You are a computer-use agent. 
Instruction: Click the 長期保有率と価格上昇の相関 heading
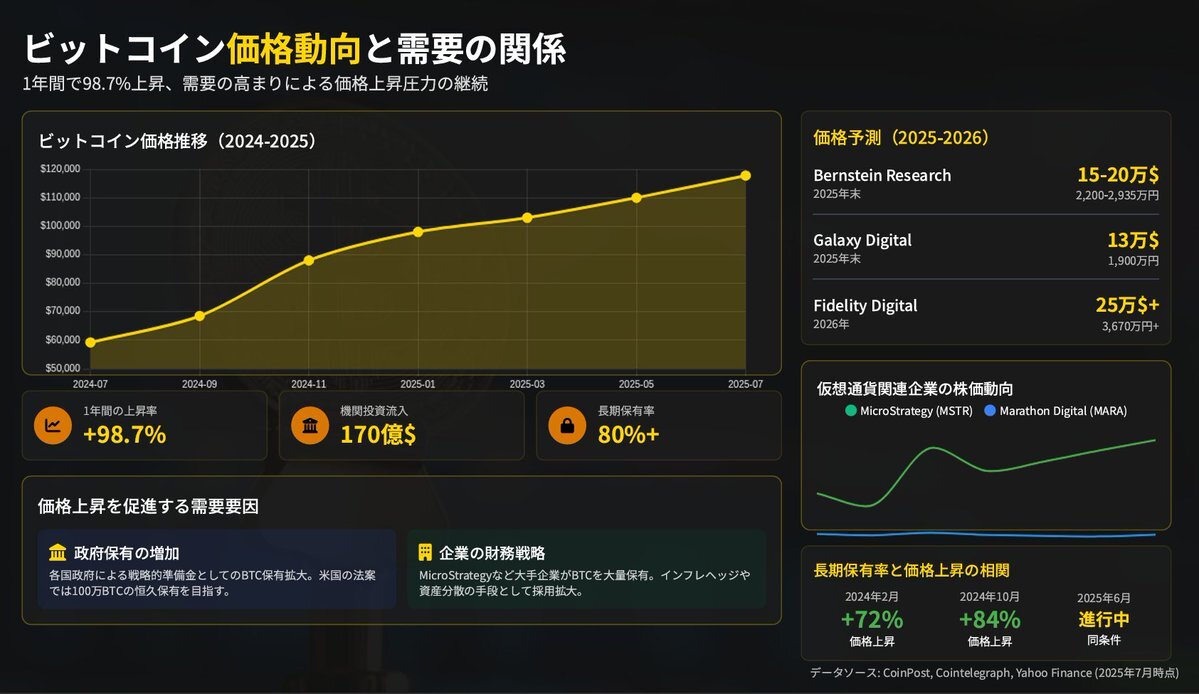[911, 570]
